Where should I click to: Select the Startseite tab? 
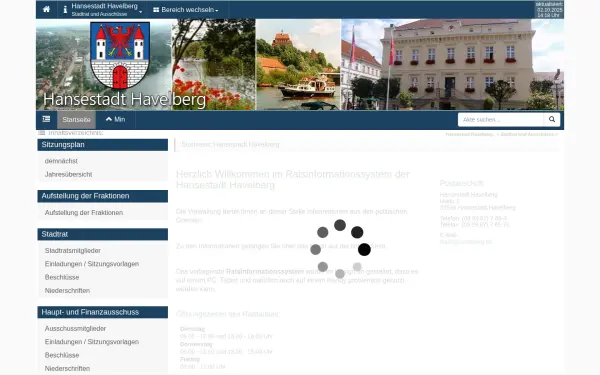(x=77, y=120)
